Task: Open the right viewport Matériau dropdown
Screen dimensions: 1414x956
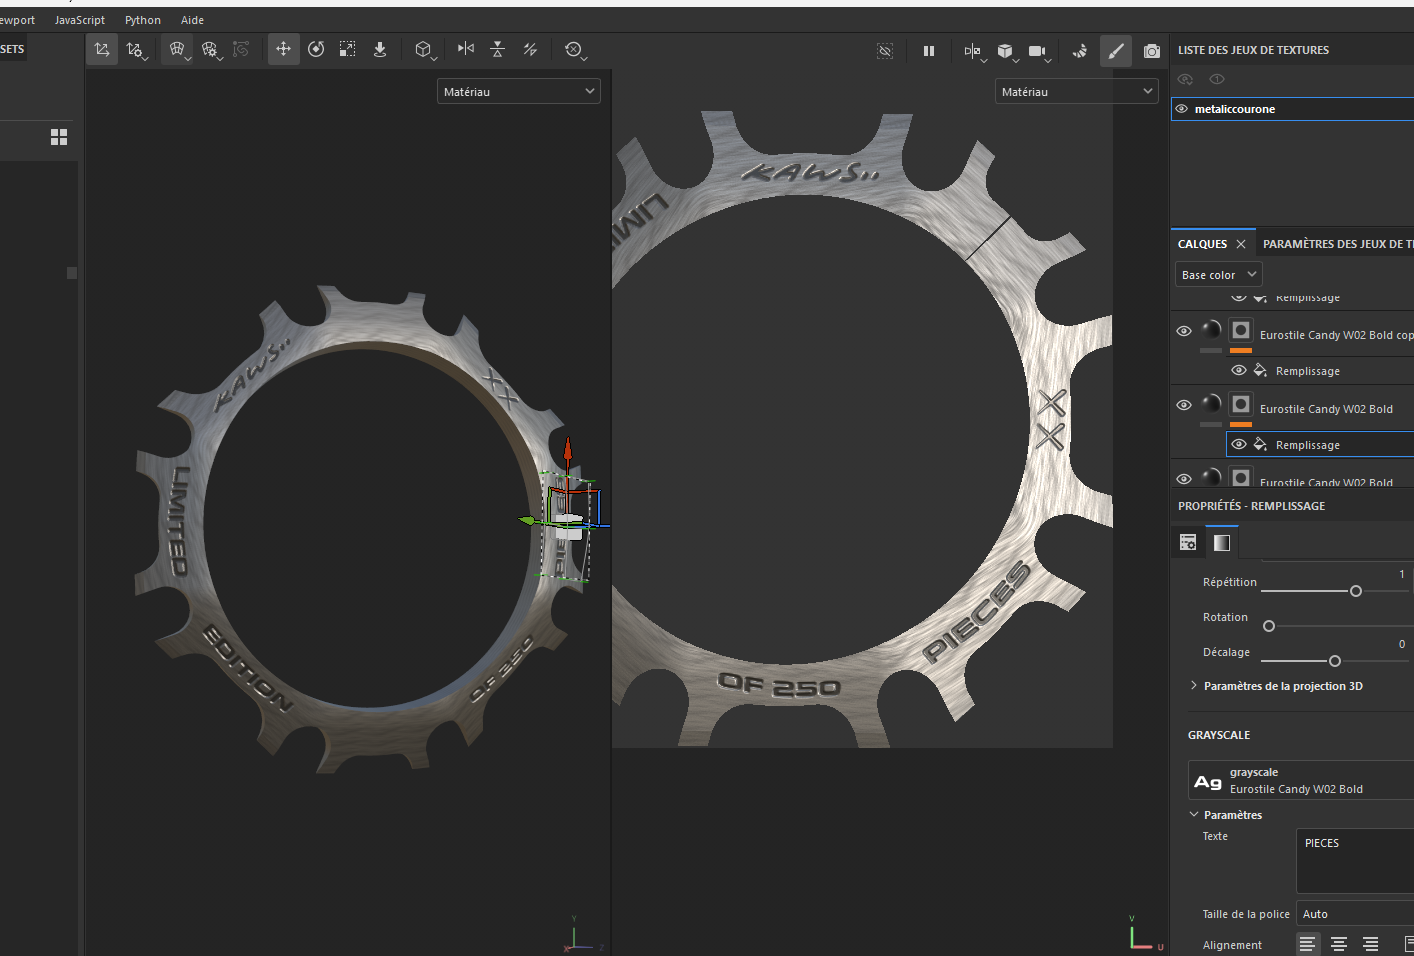Action: pyautogui.click(x=1077, y=91)
